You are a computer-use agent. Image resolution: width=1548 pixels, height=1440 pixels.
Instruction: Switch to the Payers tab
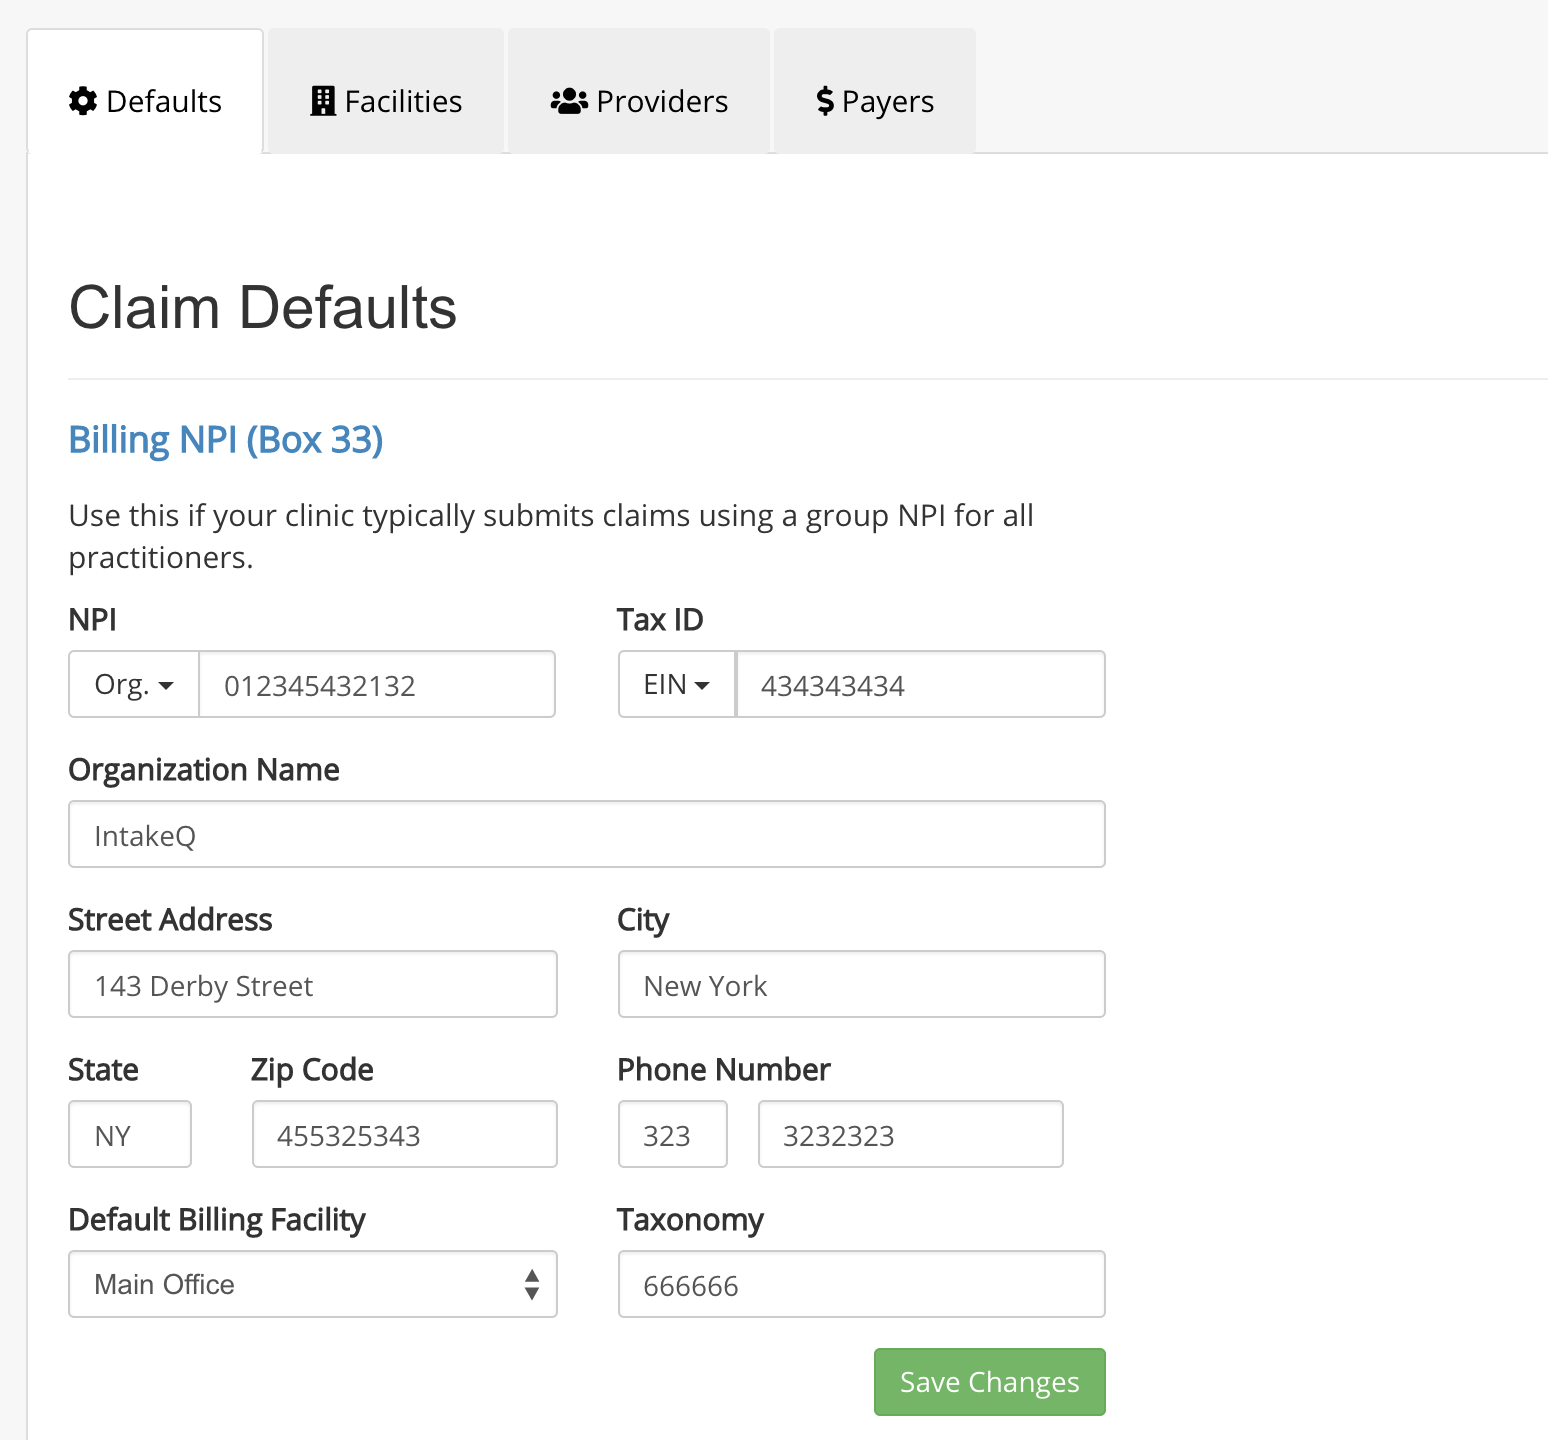[x=875, y=101]
